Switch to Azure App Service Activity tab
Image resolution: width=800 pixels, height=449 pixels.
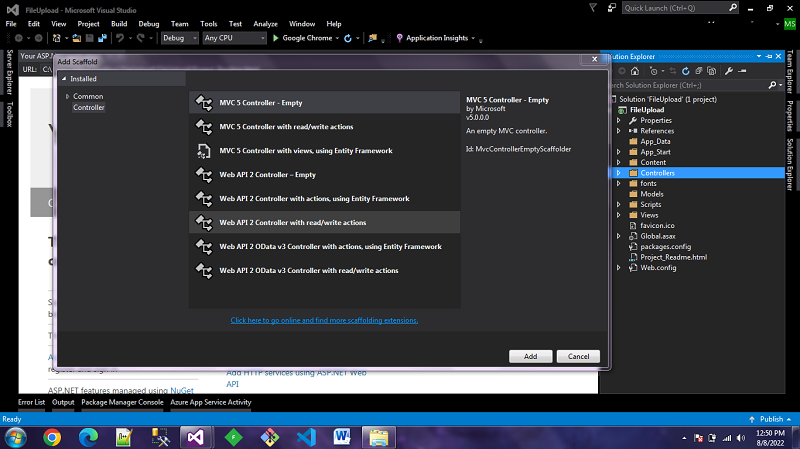[x=211, y=402]
